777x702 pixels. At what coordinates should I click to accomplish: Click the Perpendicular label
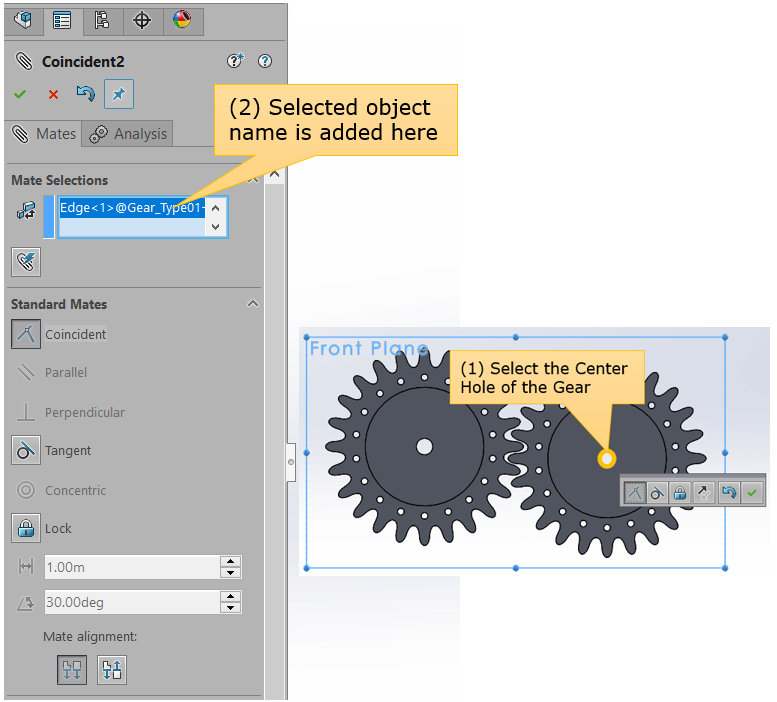tap(85, 412)
